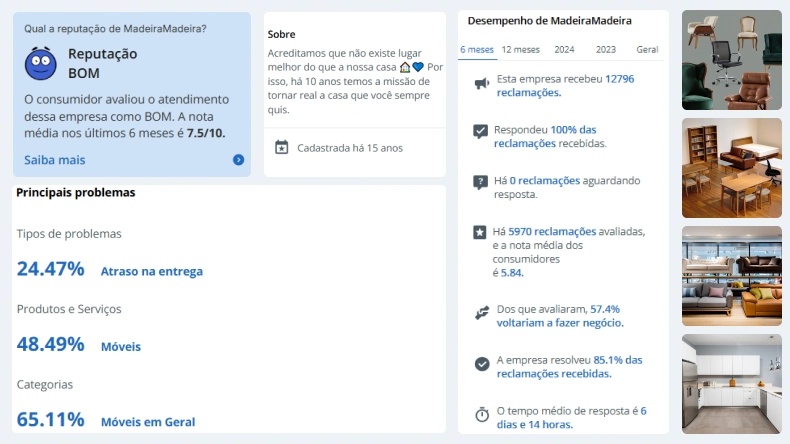Click the calendar icon beside Cadastrada há 15 anos
Screen dimensions: 790x444
coord(282,148)
